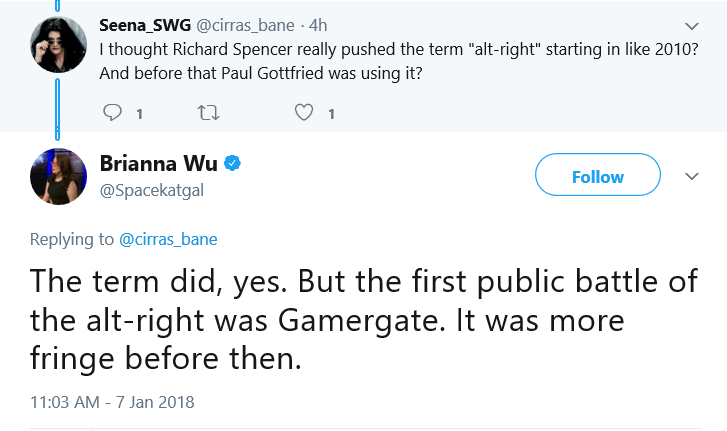Viewport: 727px width, 431px height.
Task: Click the blue verified badge next to Brianna Wu
Action: (x=232, y=163)
